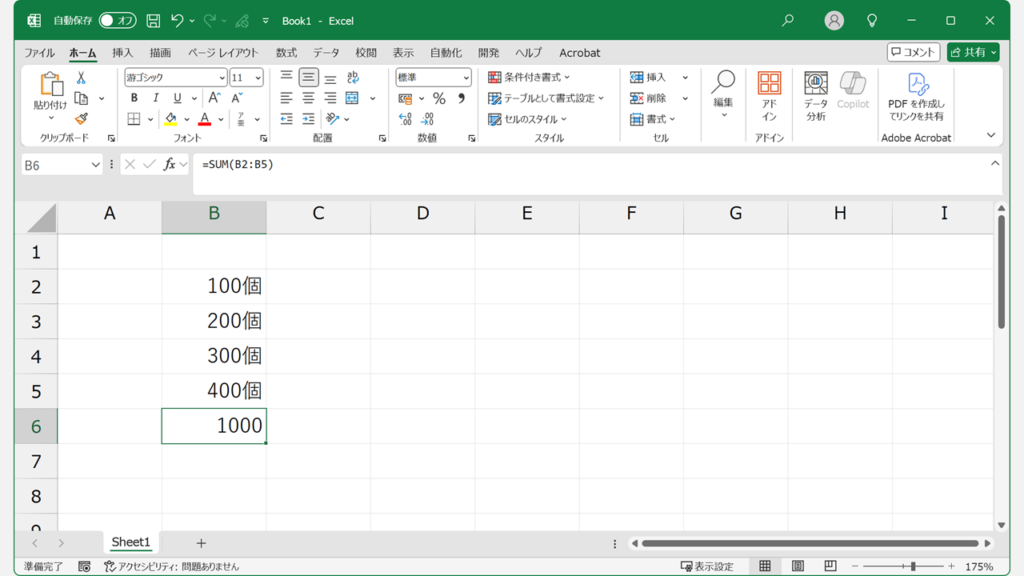
Task: Click the Underline U icon
Action: (177, 98)
